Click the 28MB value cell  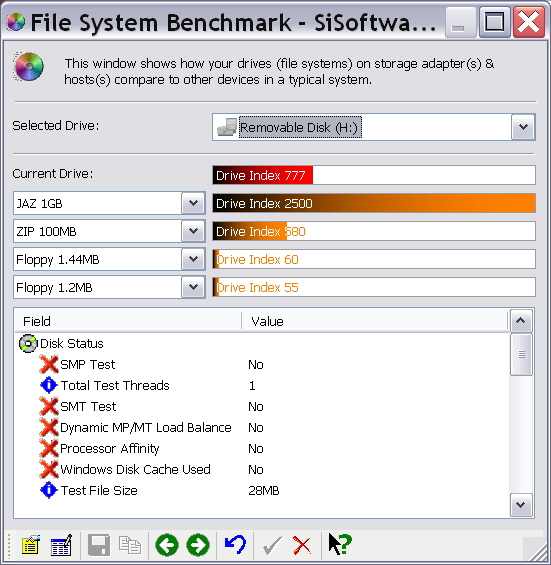point(264,491)
